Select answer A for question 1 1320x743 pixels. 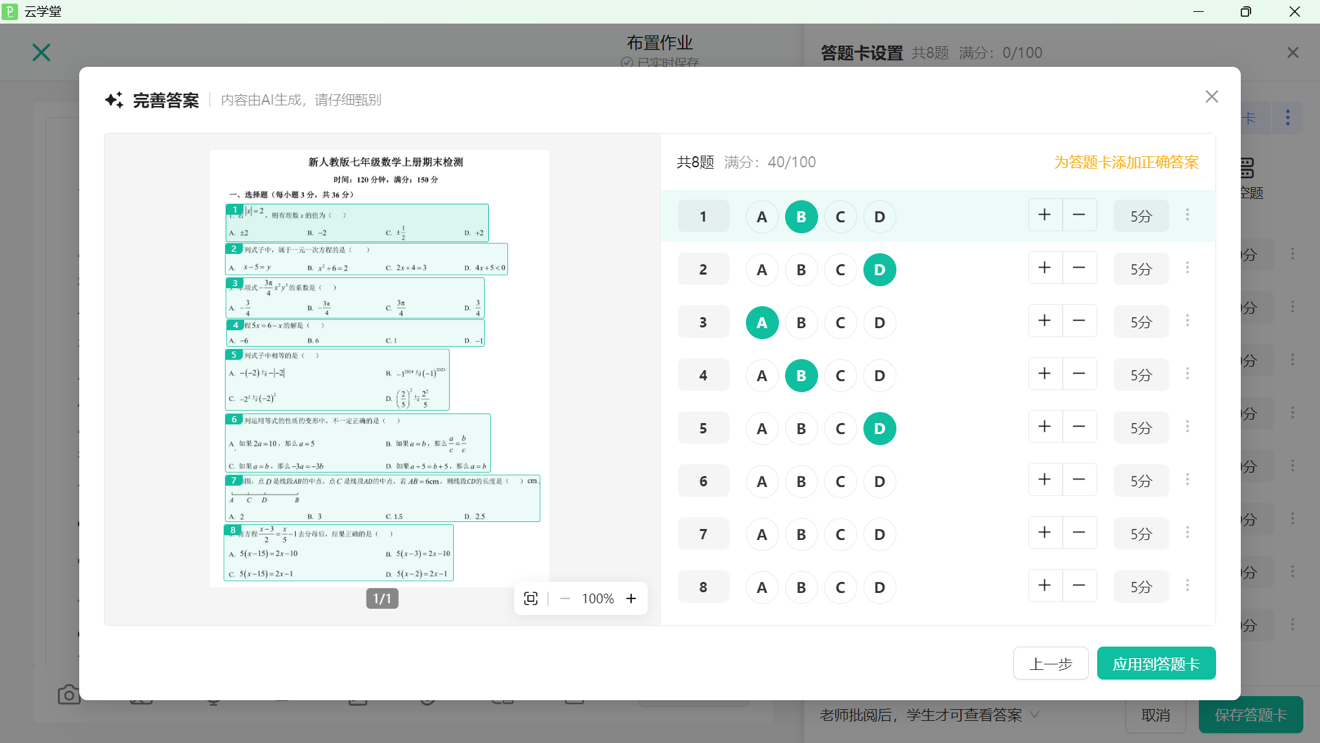tap(762, 217)
